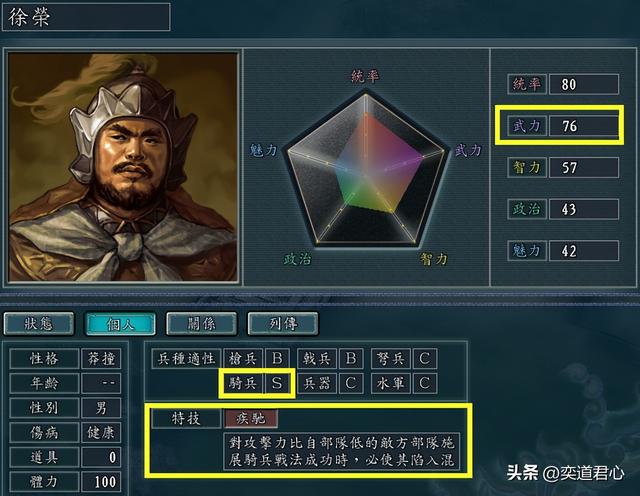Select the 武力 value 76 field

tap(584, 126)
